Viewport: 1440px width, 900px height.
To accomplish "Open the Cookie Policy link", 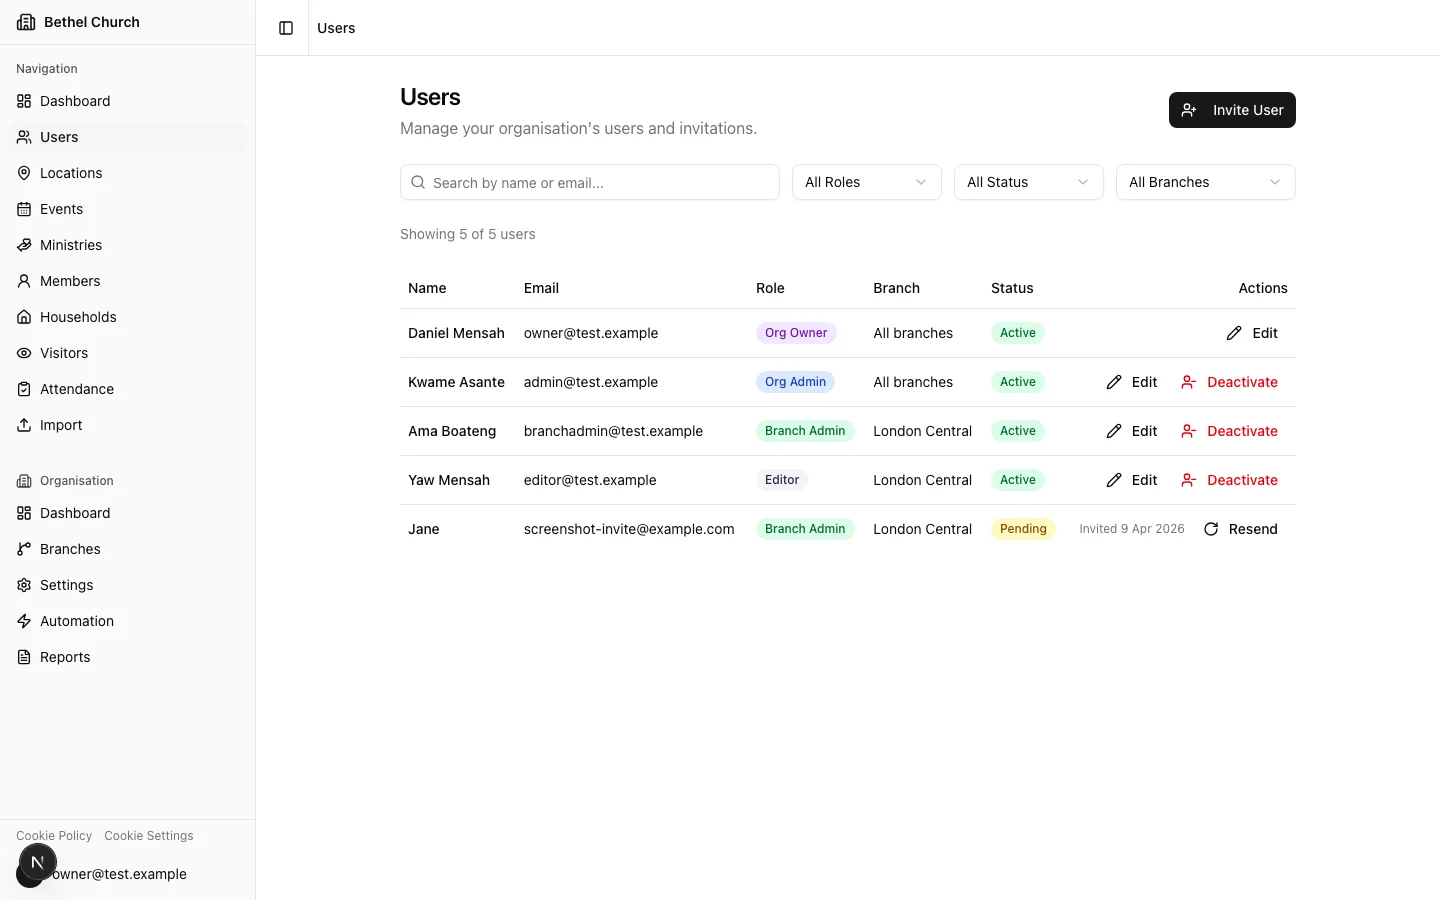I will (54, 836).
